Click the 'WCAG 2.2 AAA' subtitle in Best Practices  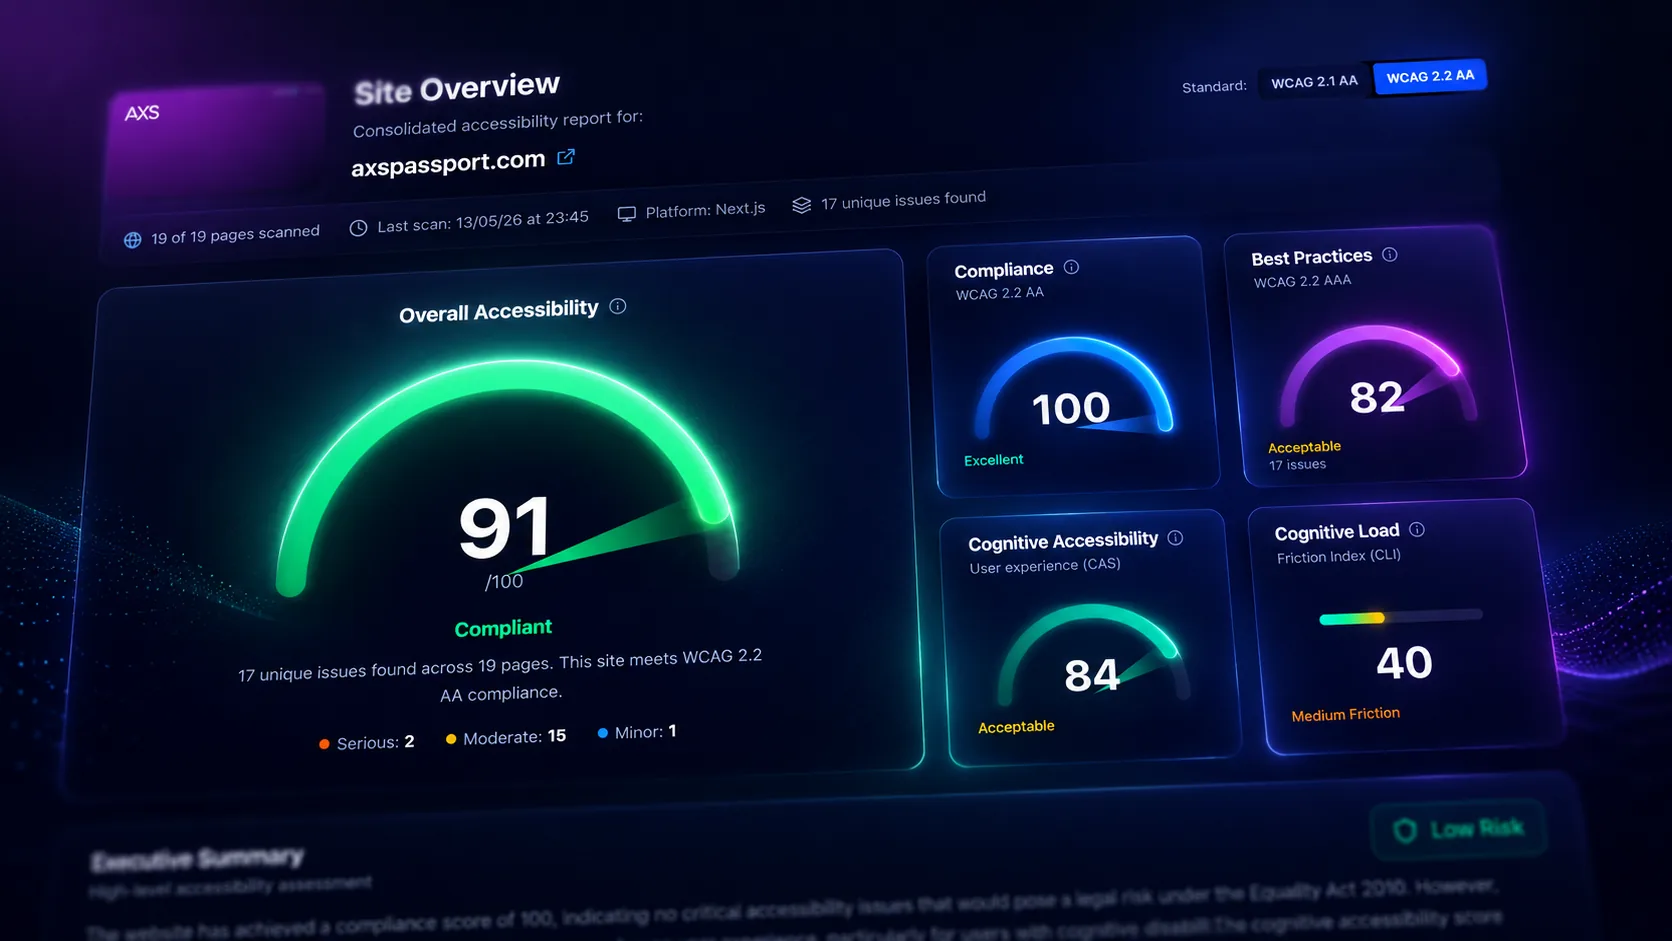[x=1302, y=281]
